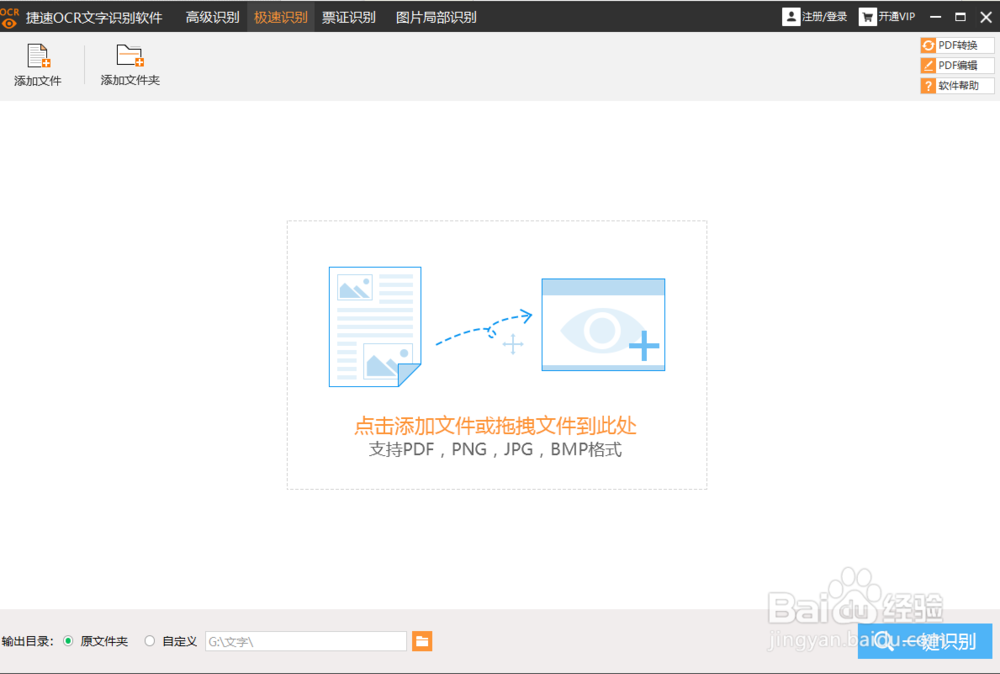This screenshot has height=674, width=1000.
Task: Open the output folder browser icon
Action: [x=421, y=641]
